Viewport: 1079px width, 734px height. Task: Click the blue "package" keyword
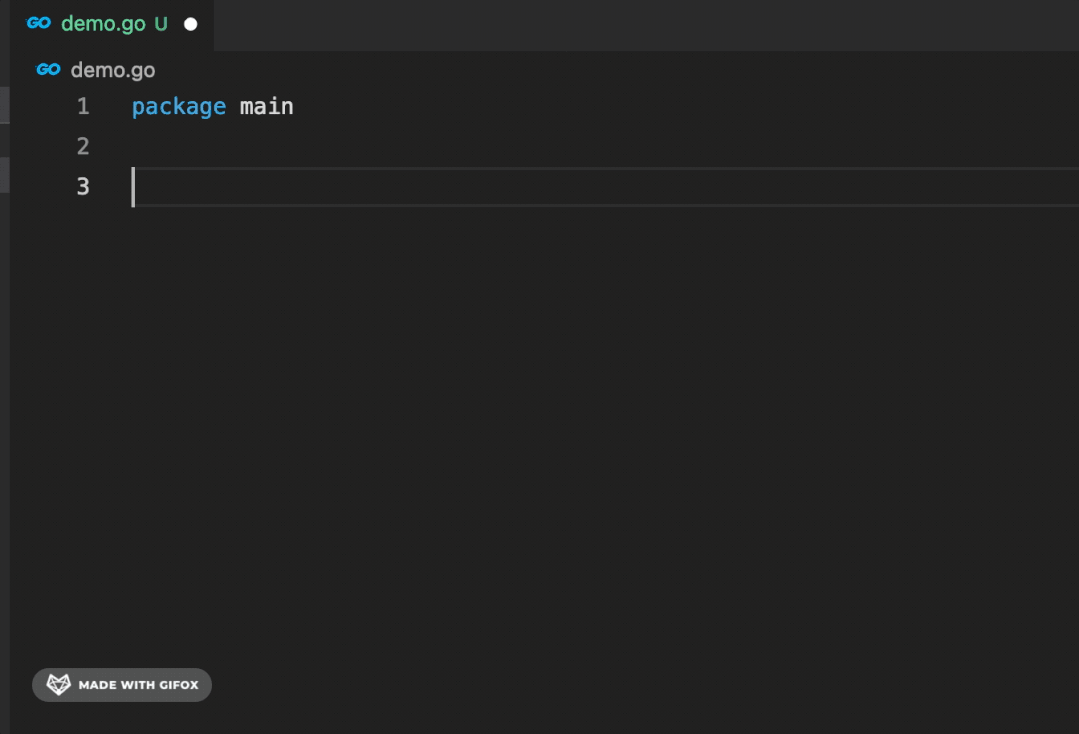tap(179, 106)
